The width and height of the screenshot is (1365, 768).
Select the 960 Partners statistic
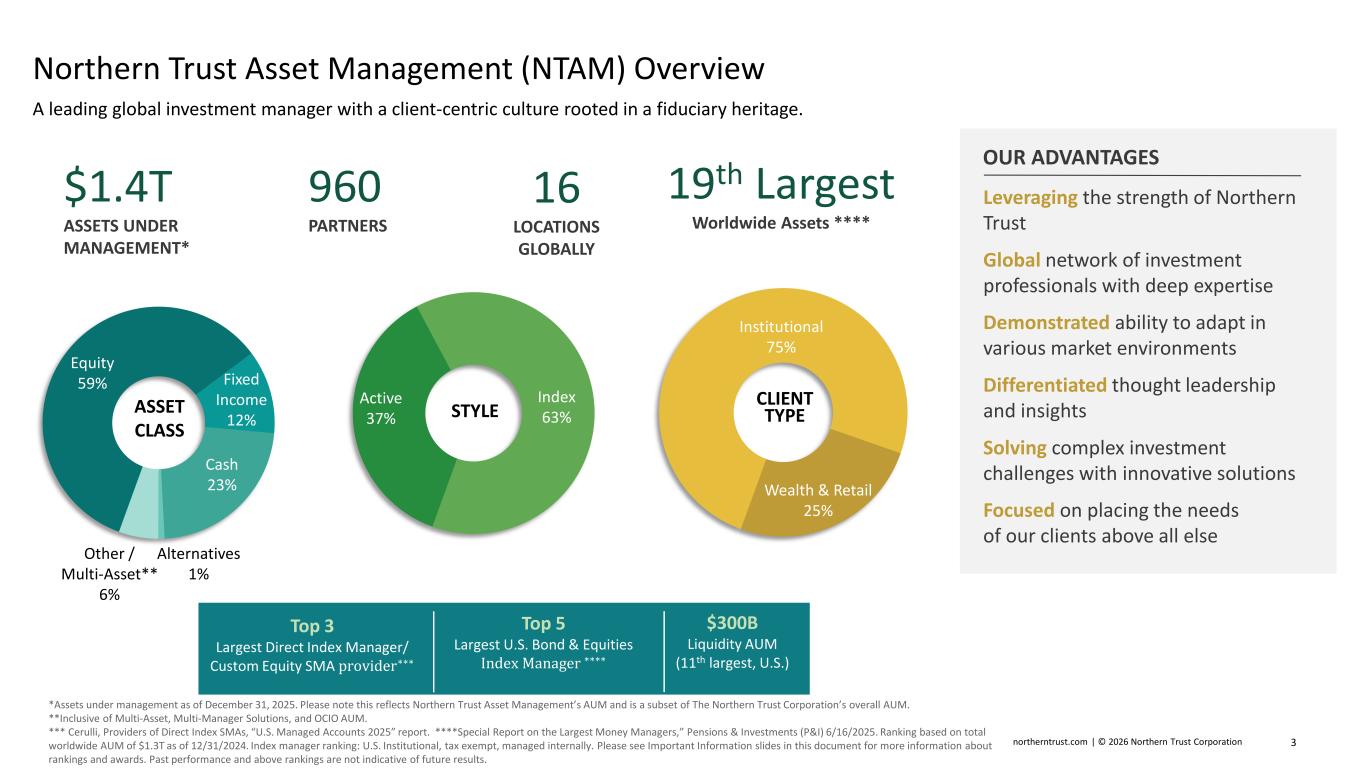click(345, 187)
